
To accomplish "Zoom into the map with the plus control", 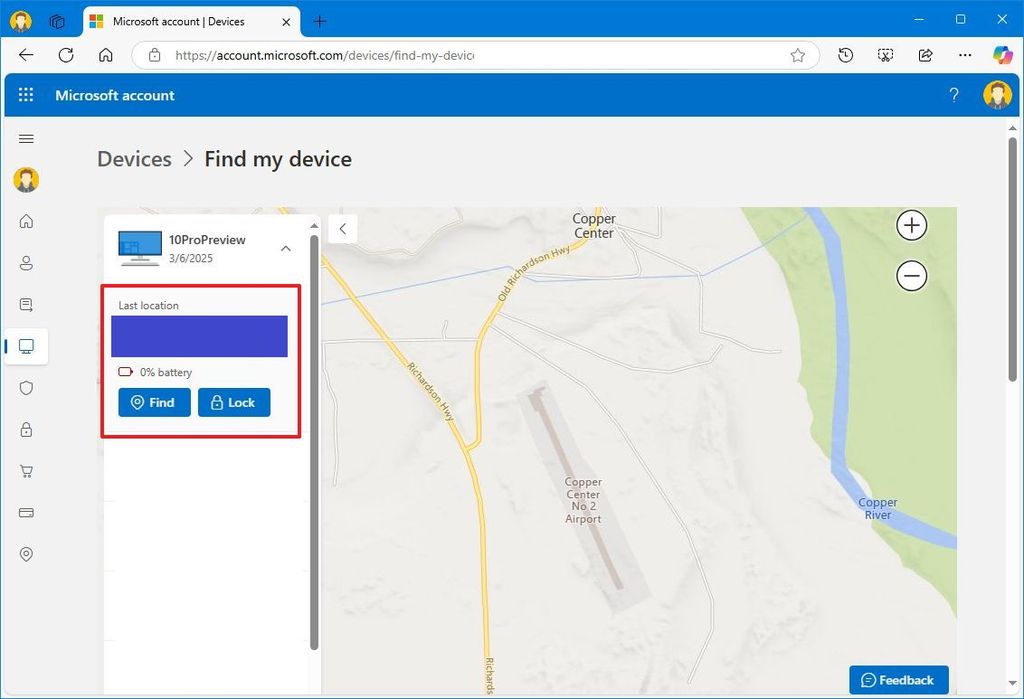I will 911,225.
